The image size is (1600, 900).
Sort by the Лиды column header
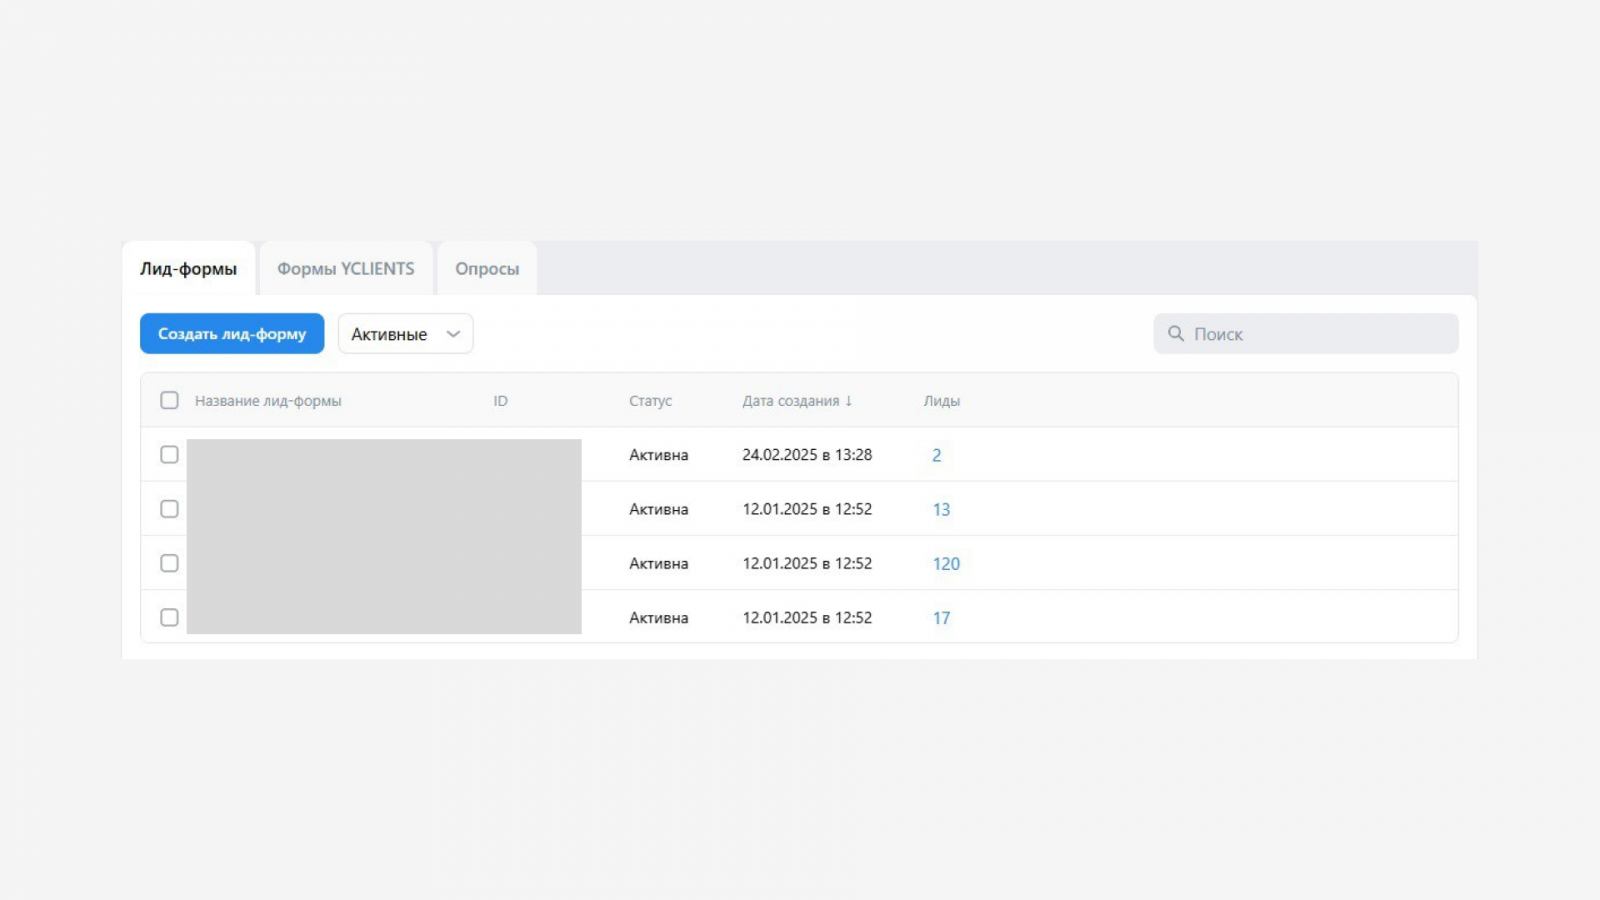[941, 401]
